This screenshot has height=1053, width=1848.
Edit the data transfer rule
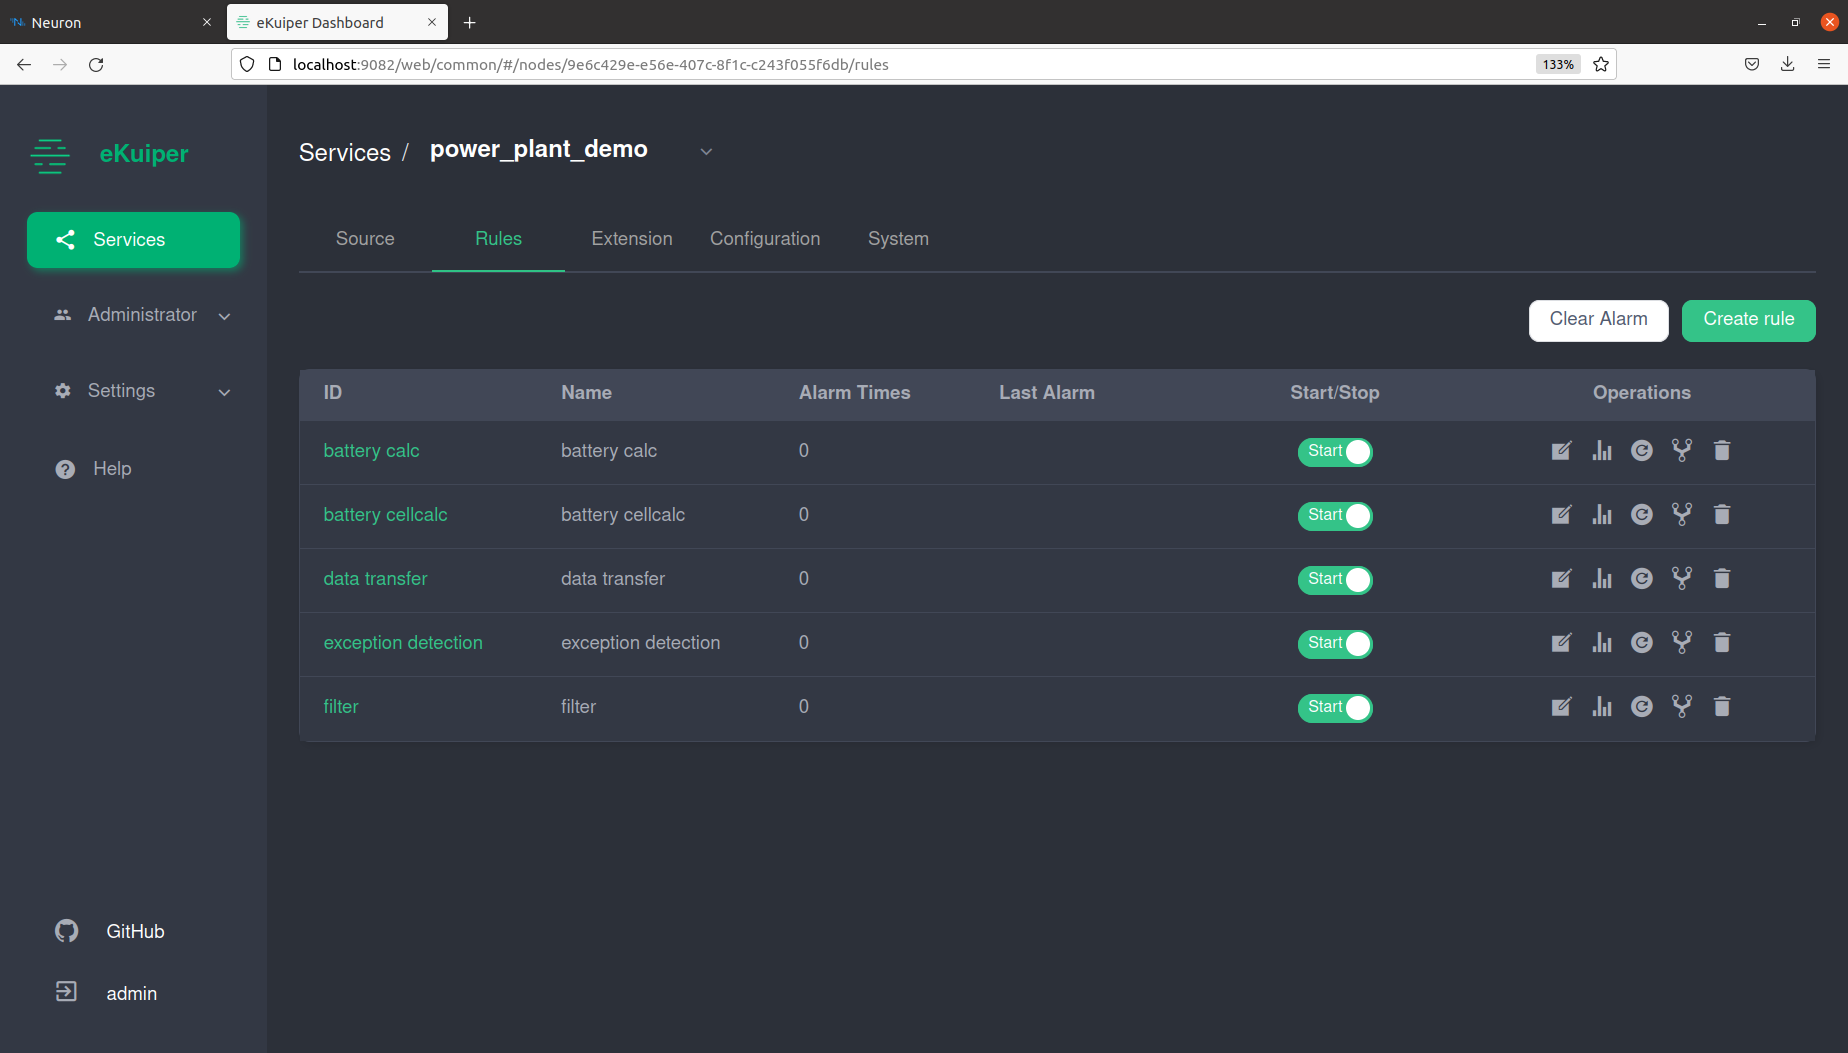point(1561,579)
